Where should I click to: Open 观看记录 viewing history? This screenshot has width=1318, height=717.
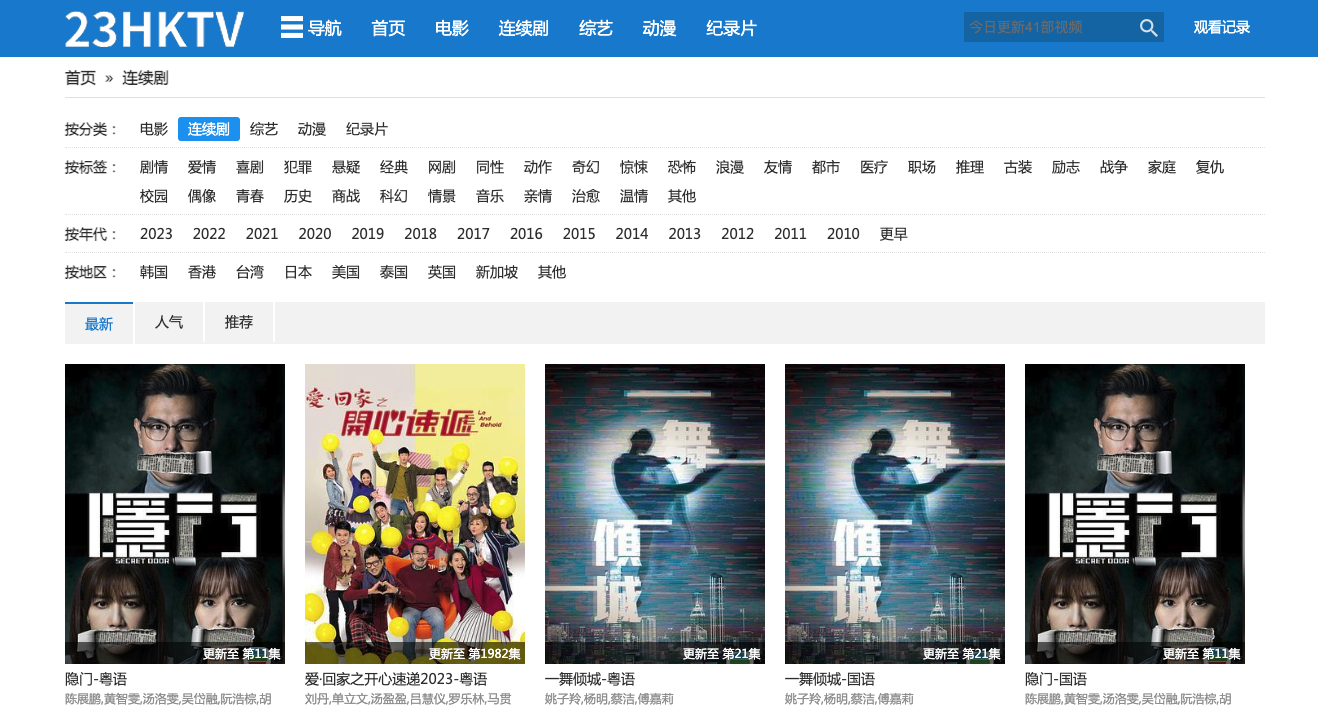[1221, 28]
